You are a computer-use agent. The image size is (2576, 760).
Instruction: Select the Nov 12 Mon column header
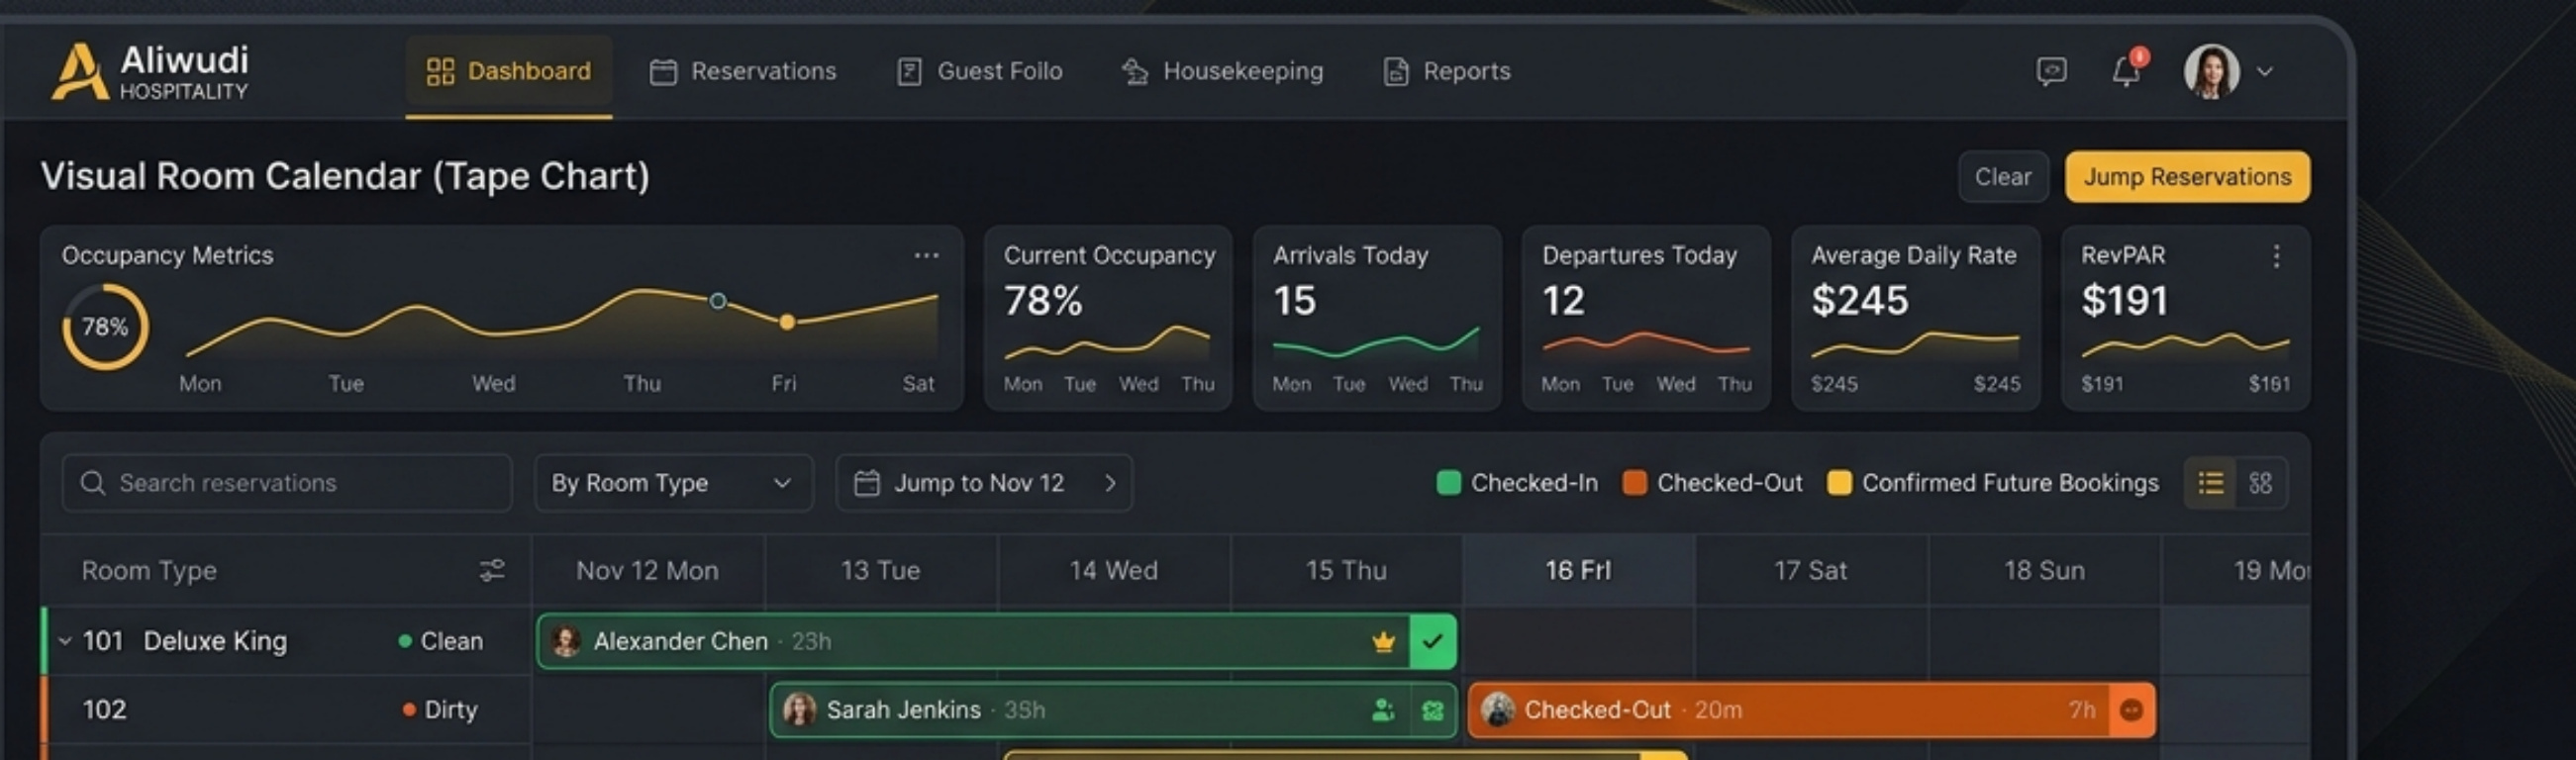coord(647,570)
